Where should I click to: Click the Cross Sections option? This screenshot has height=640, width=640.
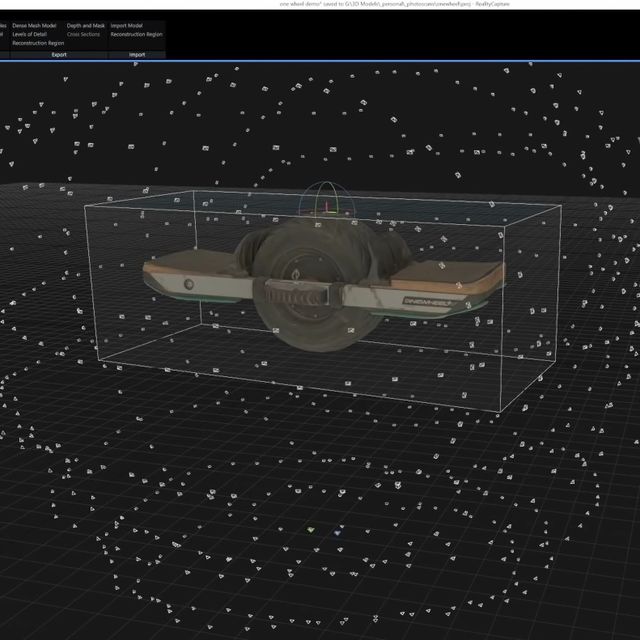(83, 34)
